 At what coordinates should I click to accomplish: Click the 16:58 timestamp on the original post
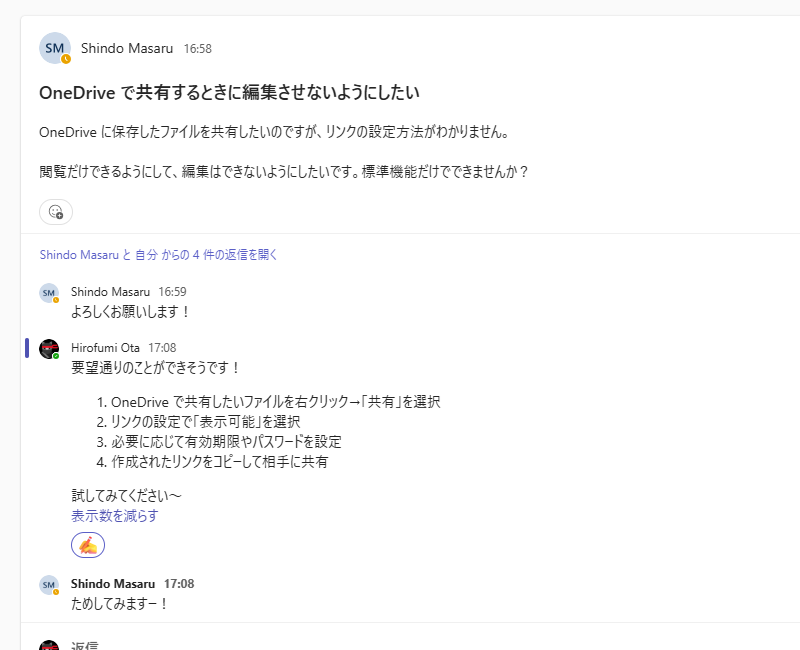coord(197,49)
